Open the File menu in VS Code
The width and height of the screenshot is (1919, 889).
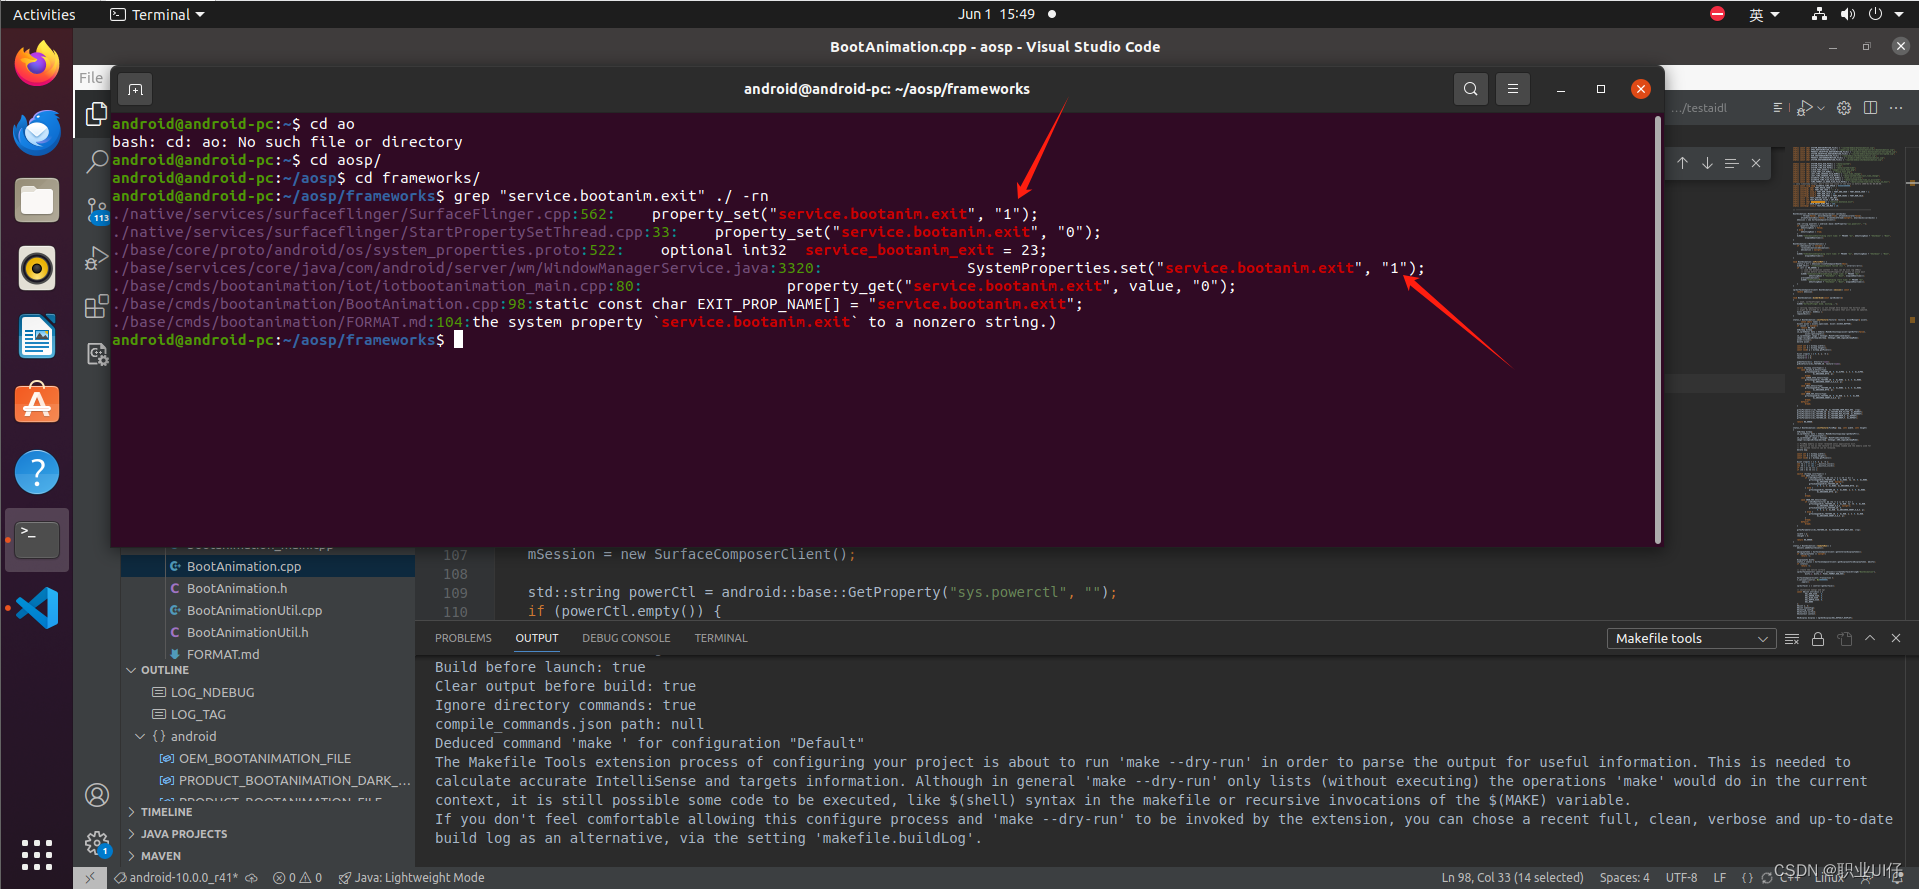91,78
